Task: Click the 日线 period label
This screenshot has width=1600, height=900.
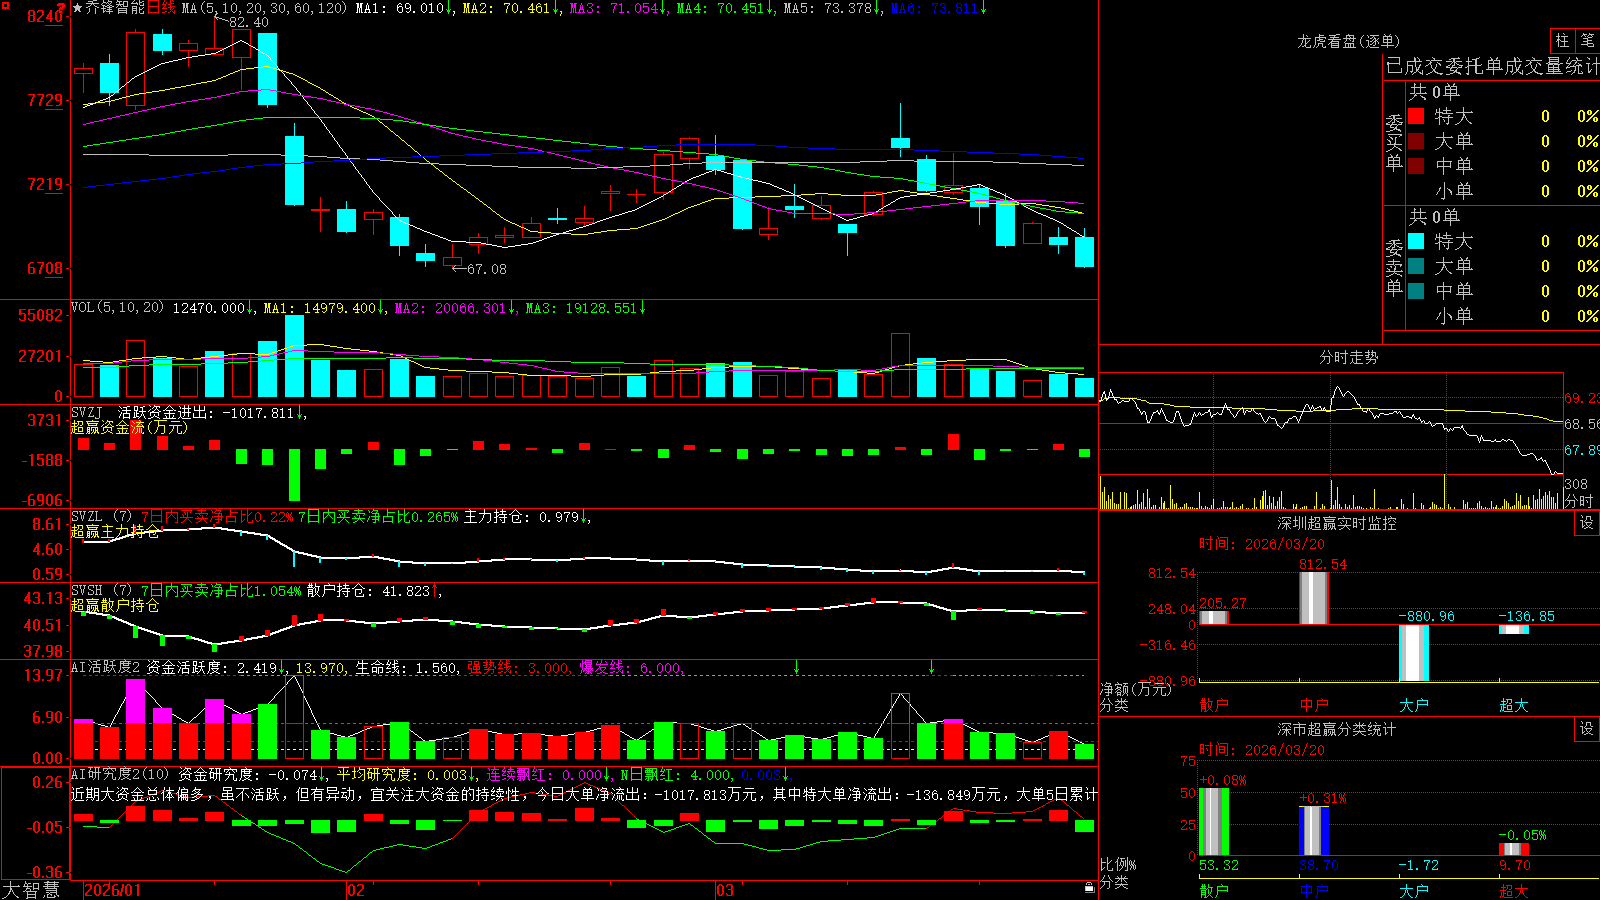Action: (161, 8)
